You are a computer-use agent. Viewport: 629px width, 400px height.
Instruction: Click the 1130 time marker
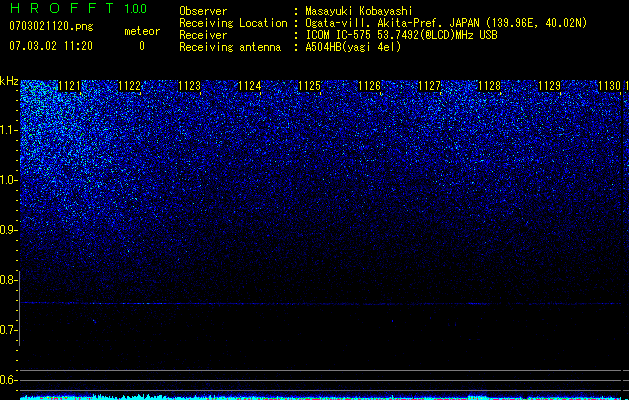tap(609, 86)
